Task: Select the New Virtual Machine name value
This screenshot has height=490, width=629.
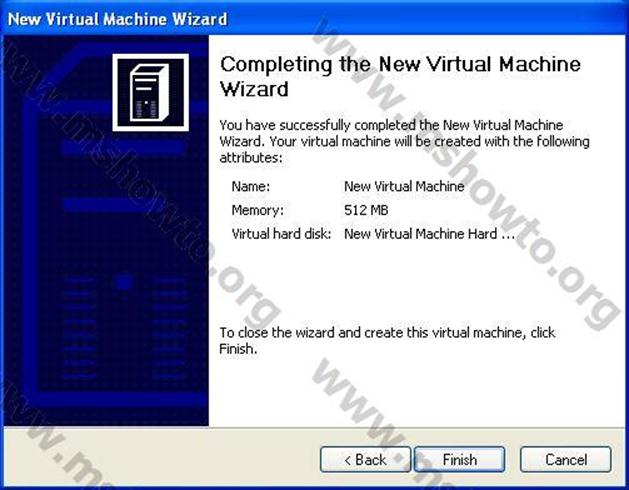Action: (x=404, y=187)
